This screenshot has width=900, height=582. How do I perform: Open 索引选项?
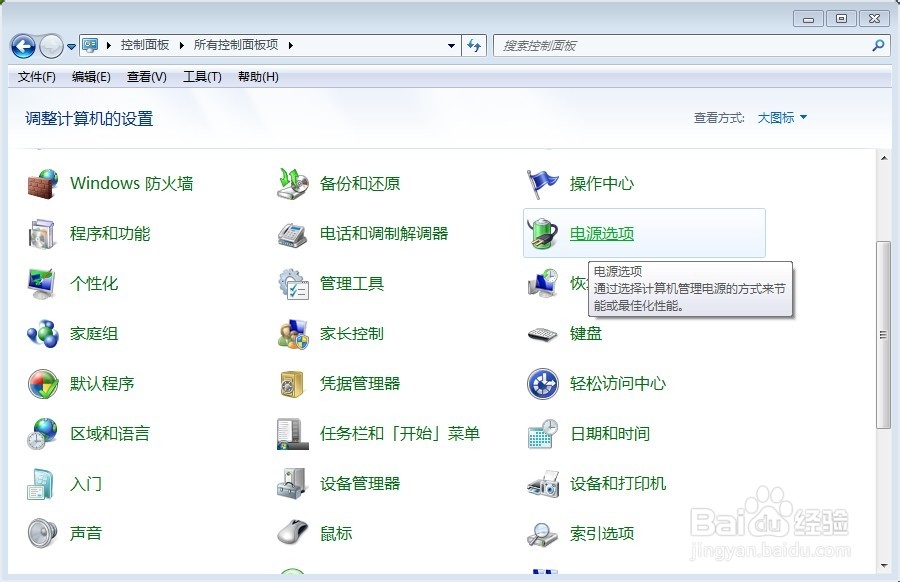coord(601,533)
